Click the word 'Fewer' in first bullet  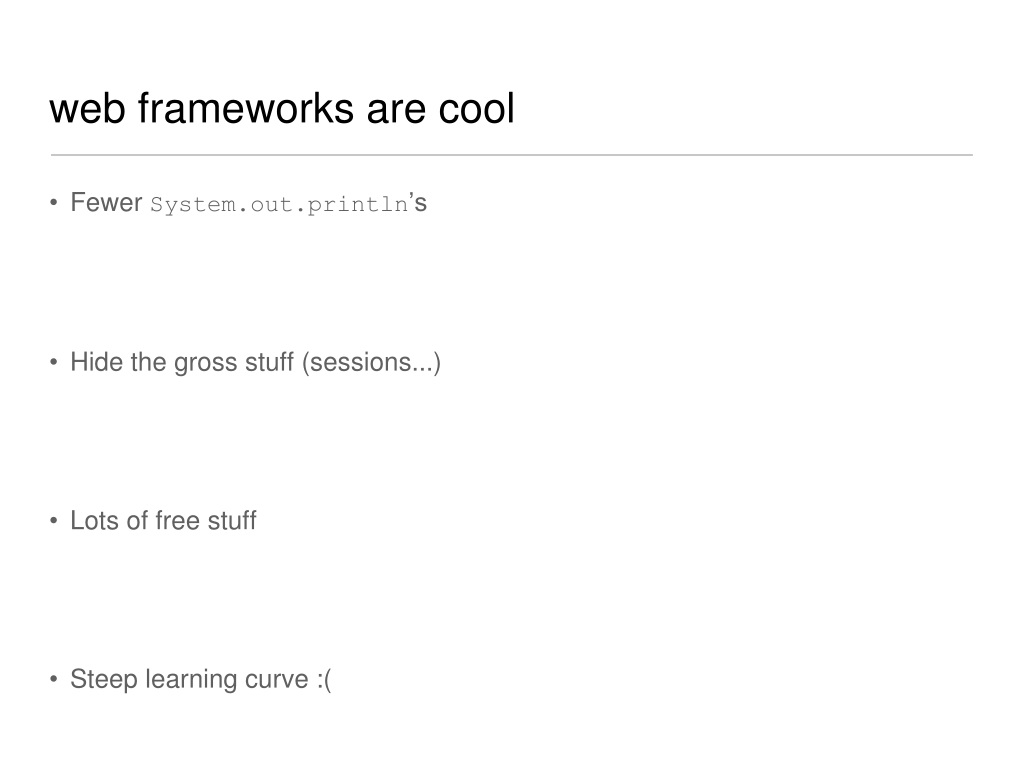tap(106, 202)
